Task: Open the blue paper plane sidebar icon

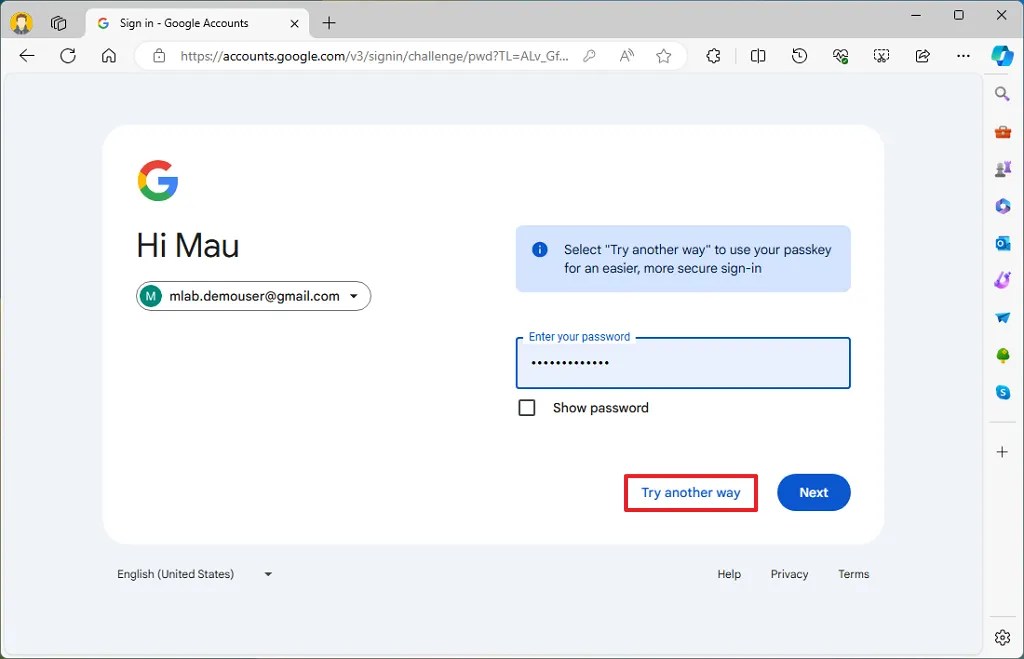Action: (x=1003, y=318)
